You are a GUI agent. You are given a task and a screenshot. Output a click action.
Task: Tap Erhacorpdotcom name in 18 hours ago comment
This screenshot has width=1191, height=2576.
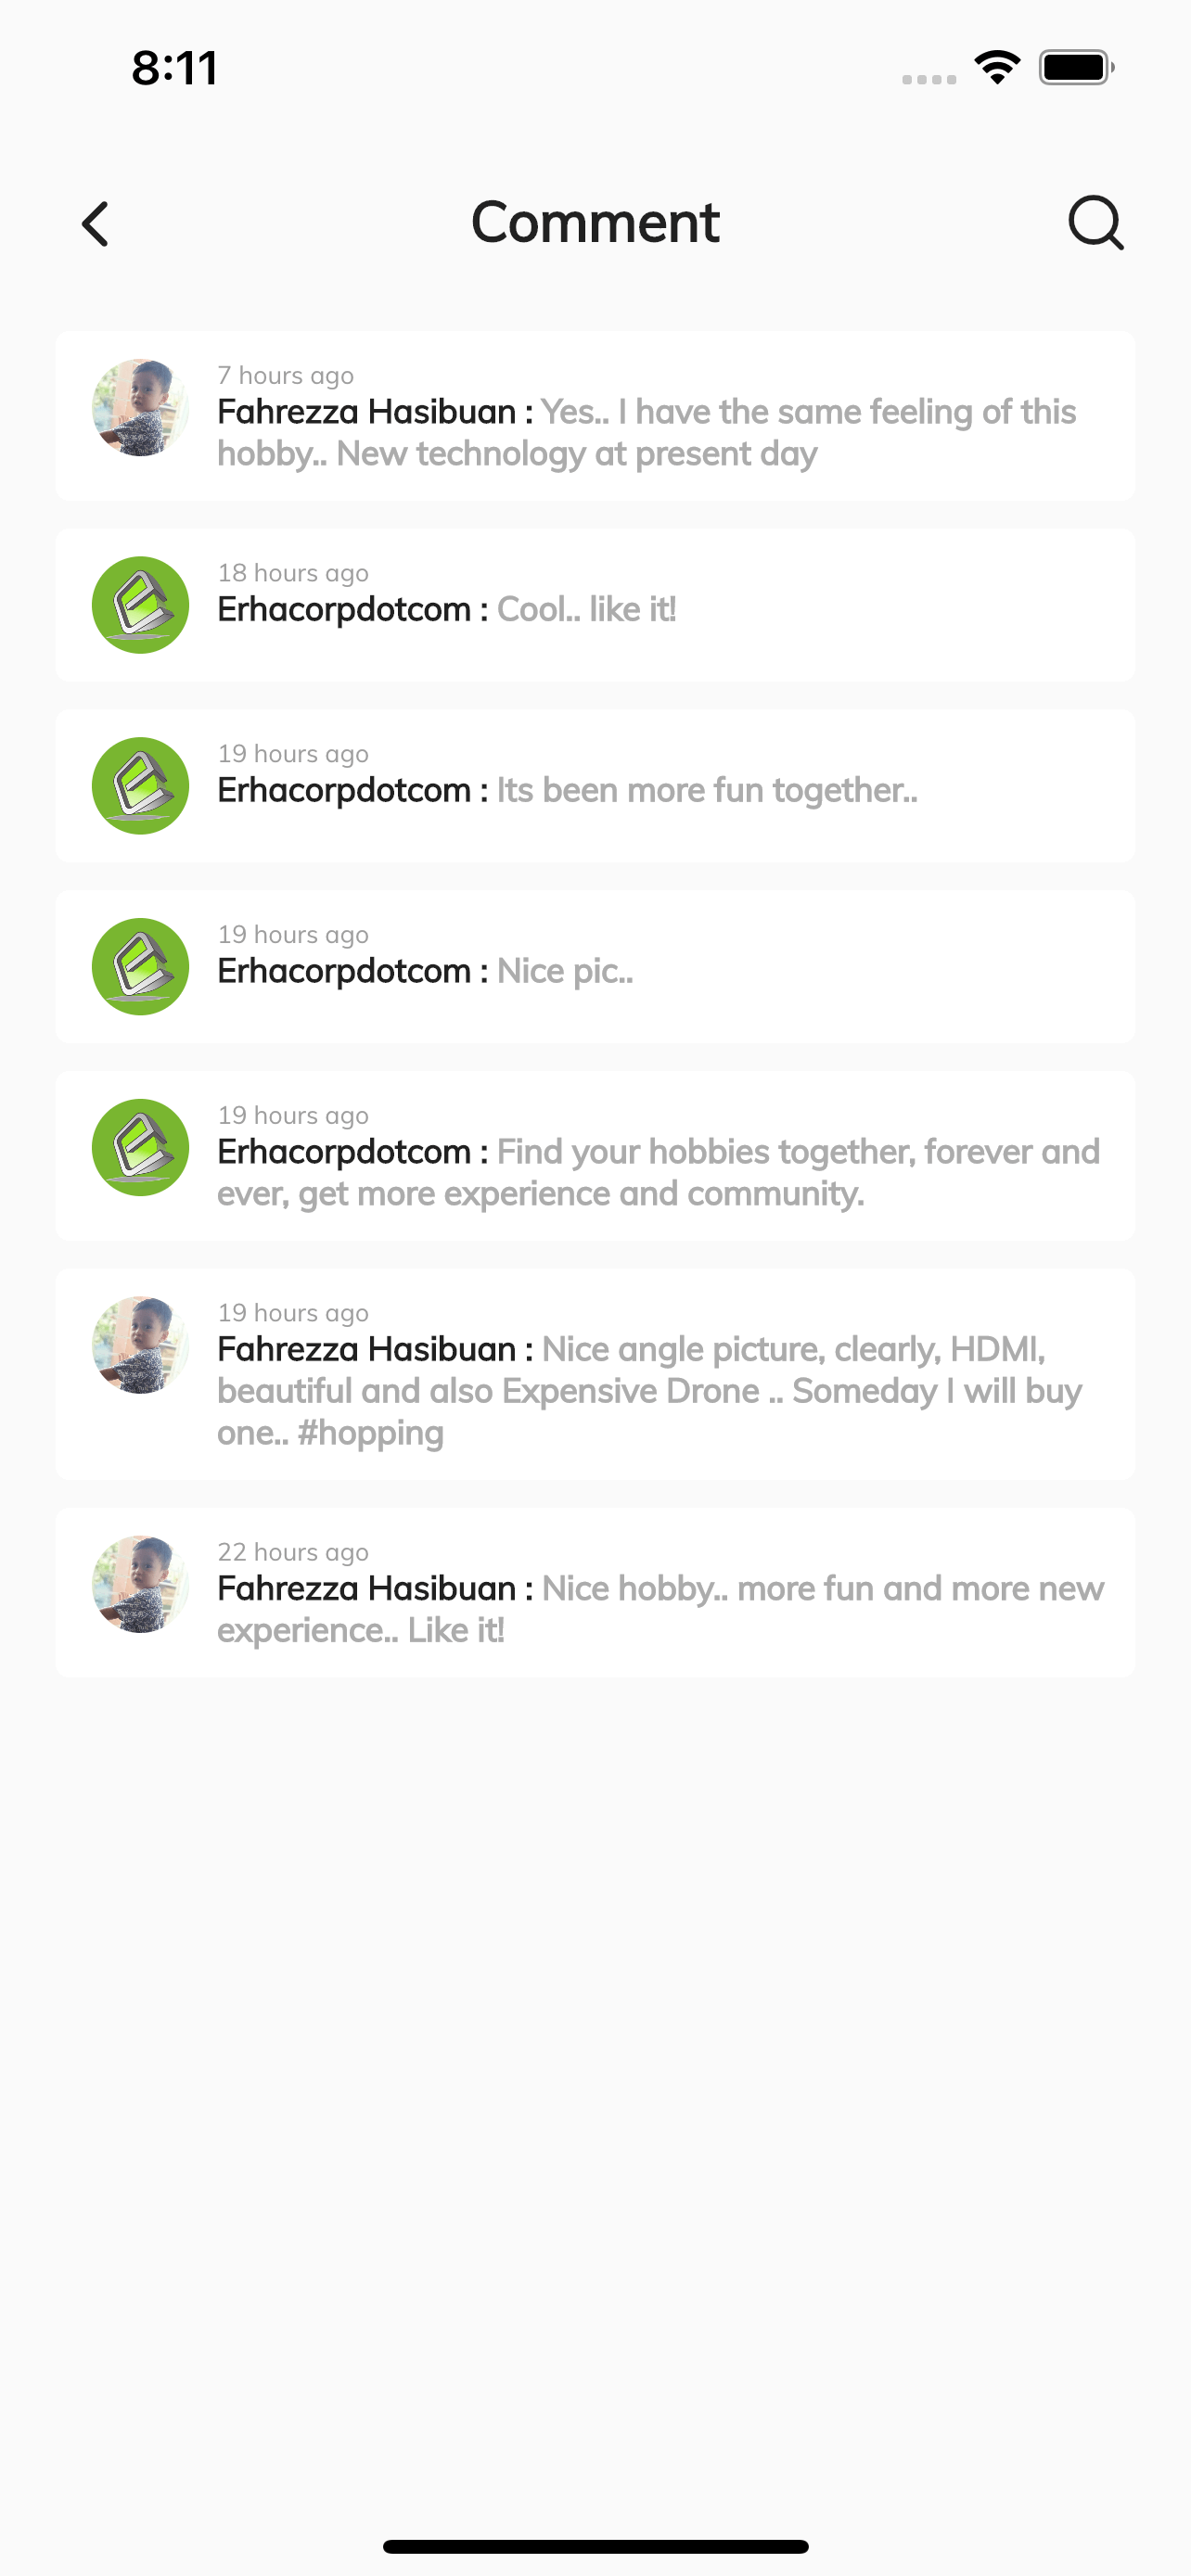[344, 609]
